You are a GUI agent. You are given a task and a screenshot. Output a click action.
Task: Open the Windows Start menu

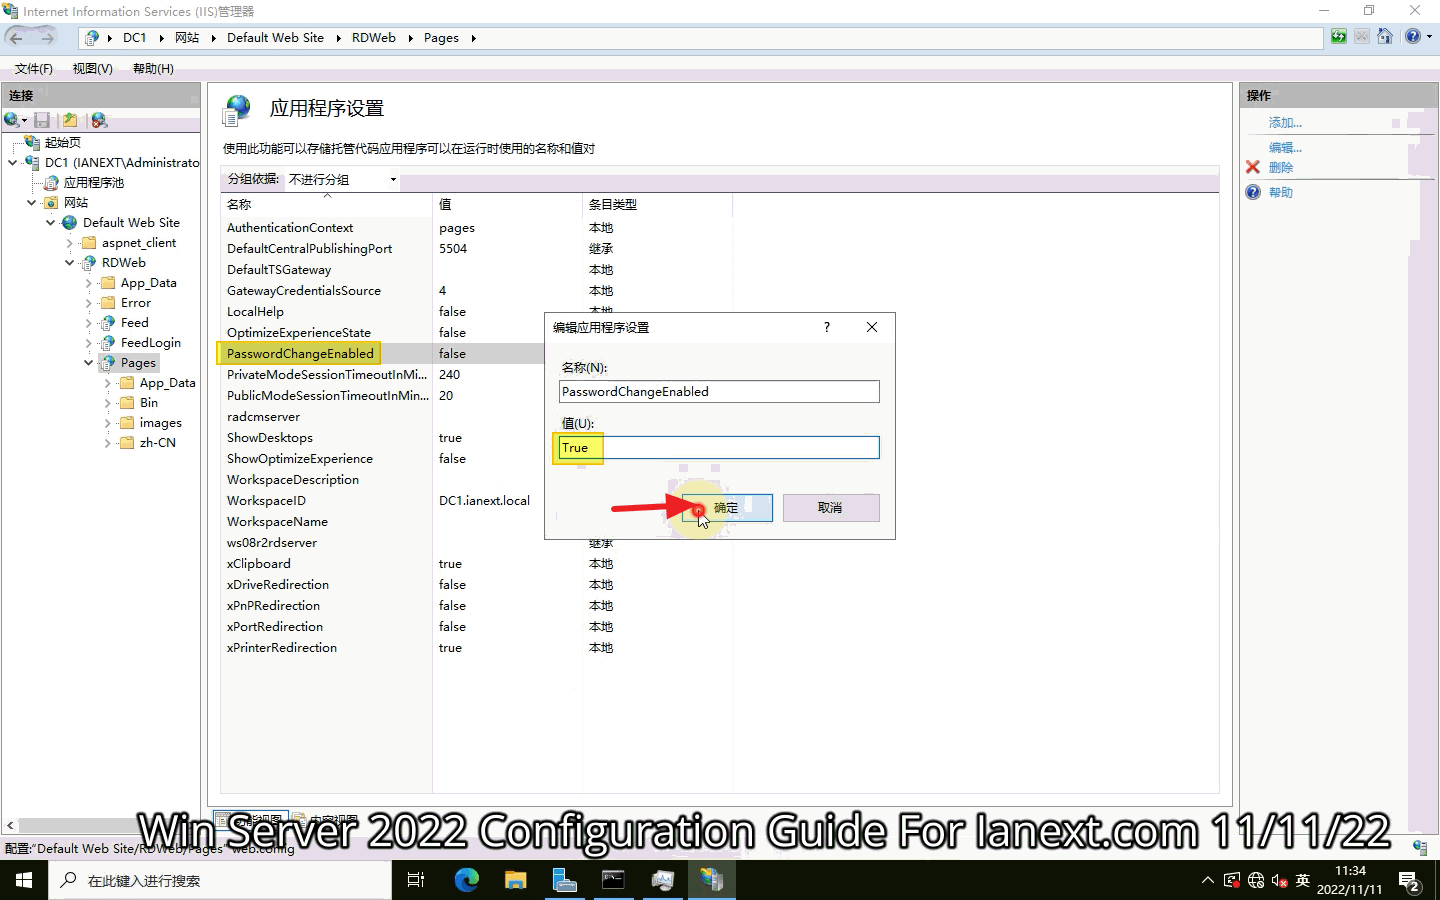[24, 880]
